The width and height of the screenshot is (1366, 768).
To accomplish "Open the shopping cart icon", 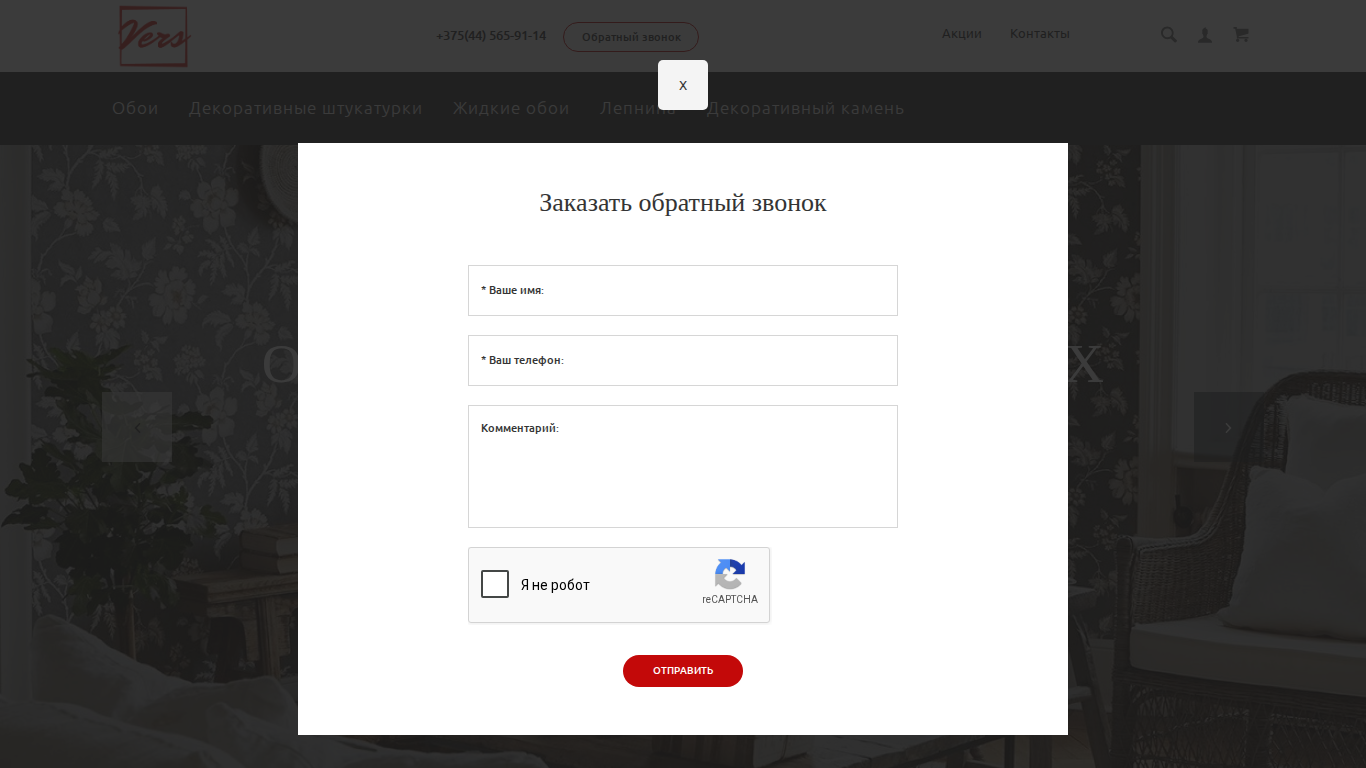I will click(1241, 35).
